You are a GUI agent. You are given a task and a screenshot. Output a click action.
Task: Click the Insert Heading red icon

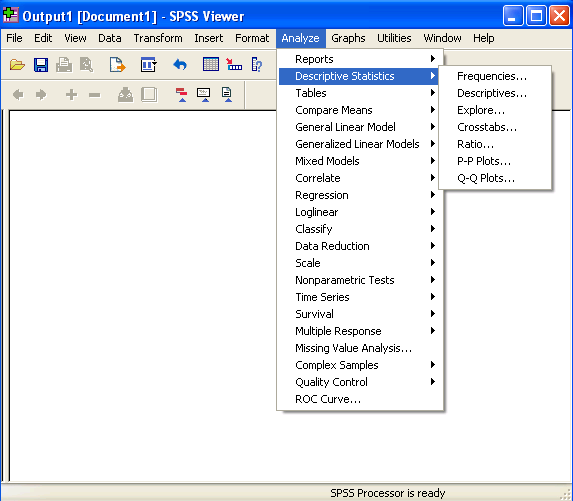(x=182, y=95)
